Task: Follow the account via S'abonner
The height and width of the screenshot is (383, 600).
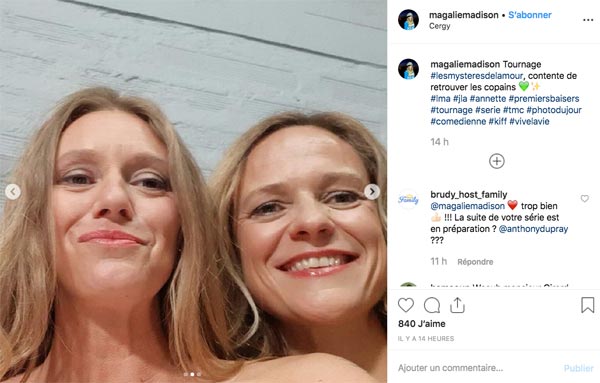Action: [x=530, y=15]
